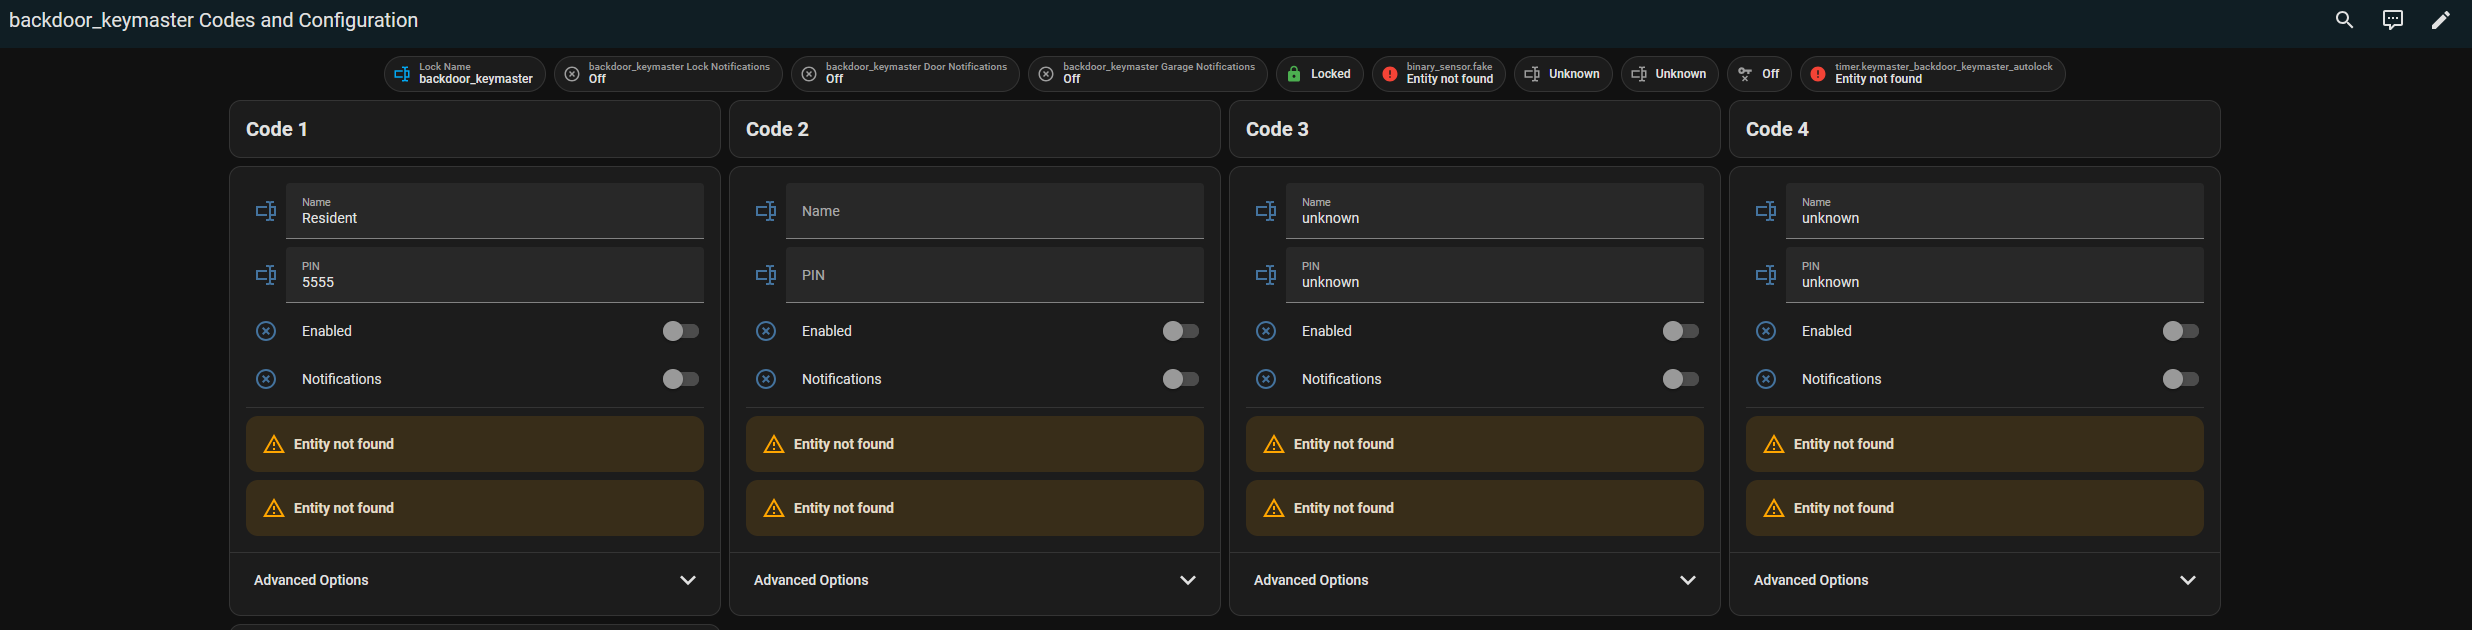Viewport: 2472px width, 630px height.
Task: Click the Code 3 Notifications row icon
Action: click(1266, 379)
